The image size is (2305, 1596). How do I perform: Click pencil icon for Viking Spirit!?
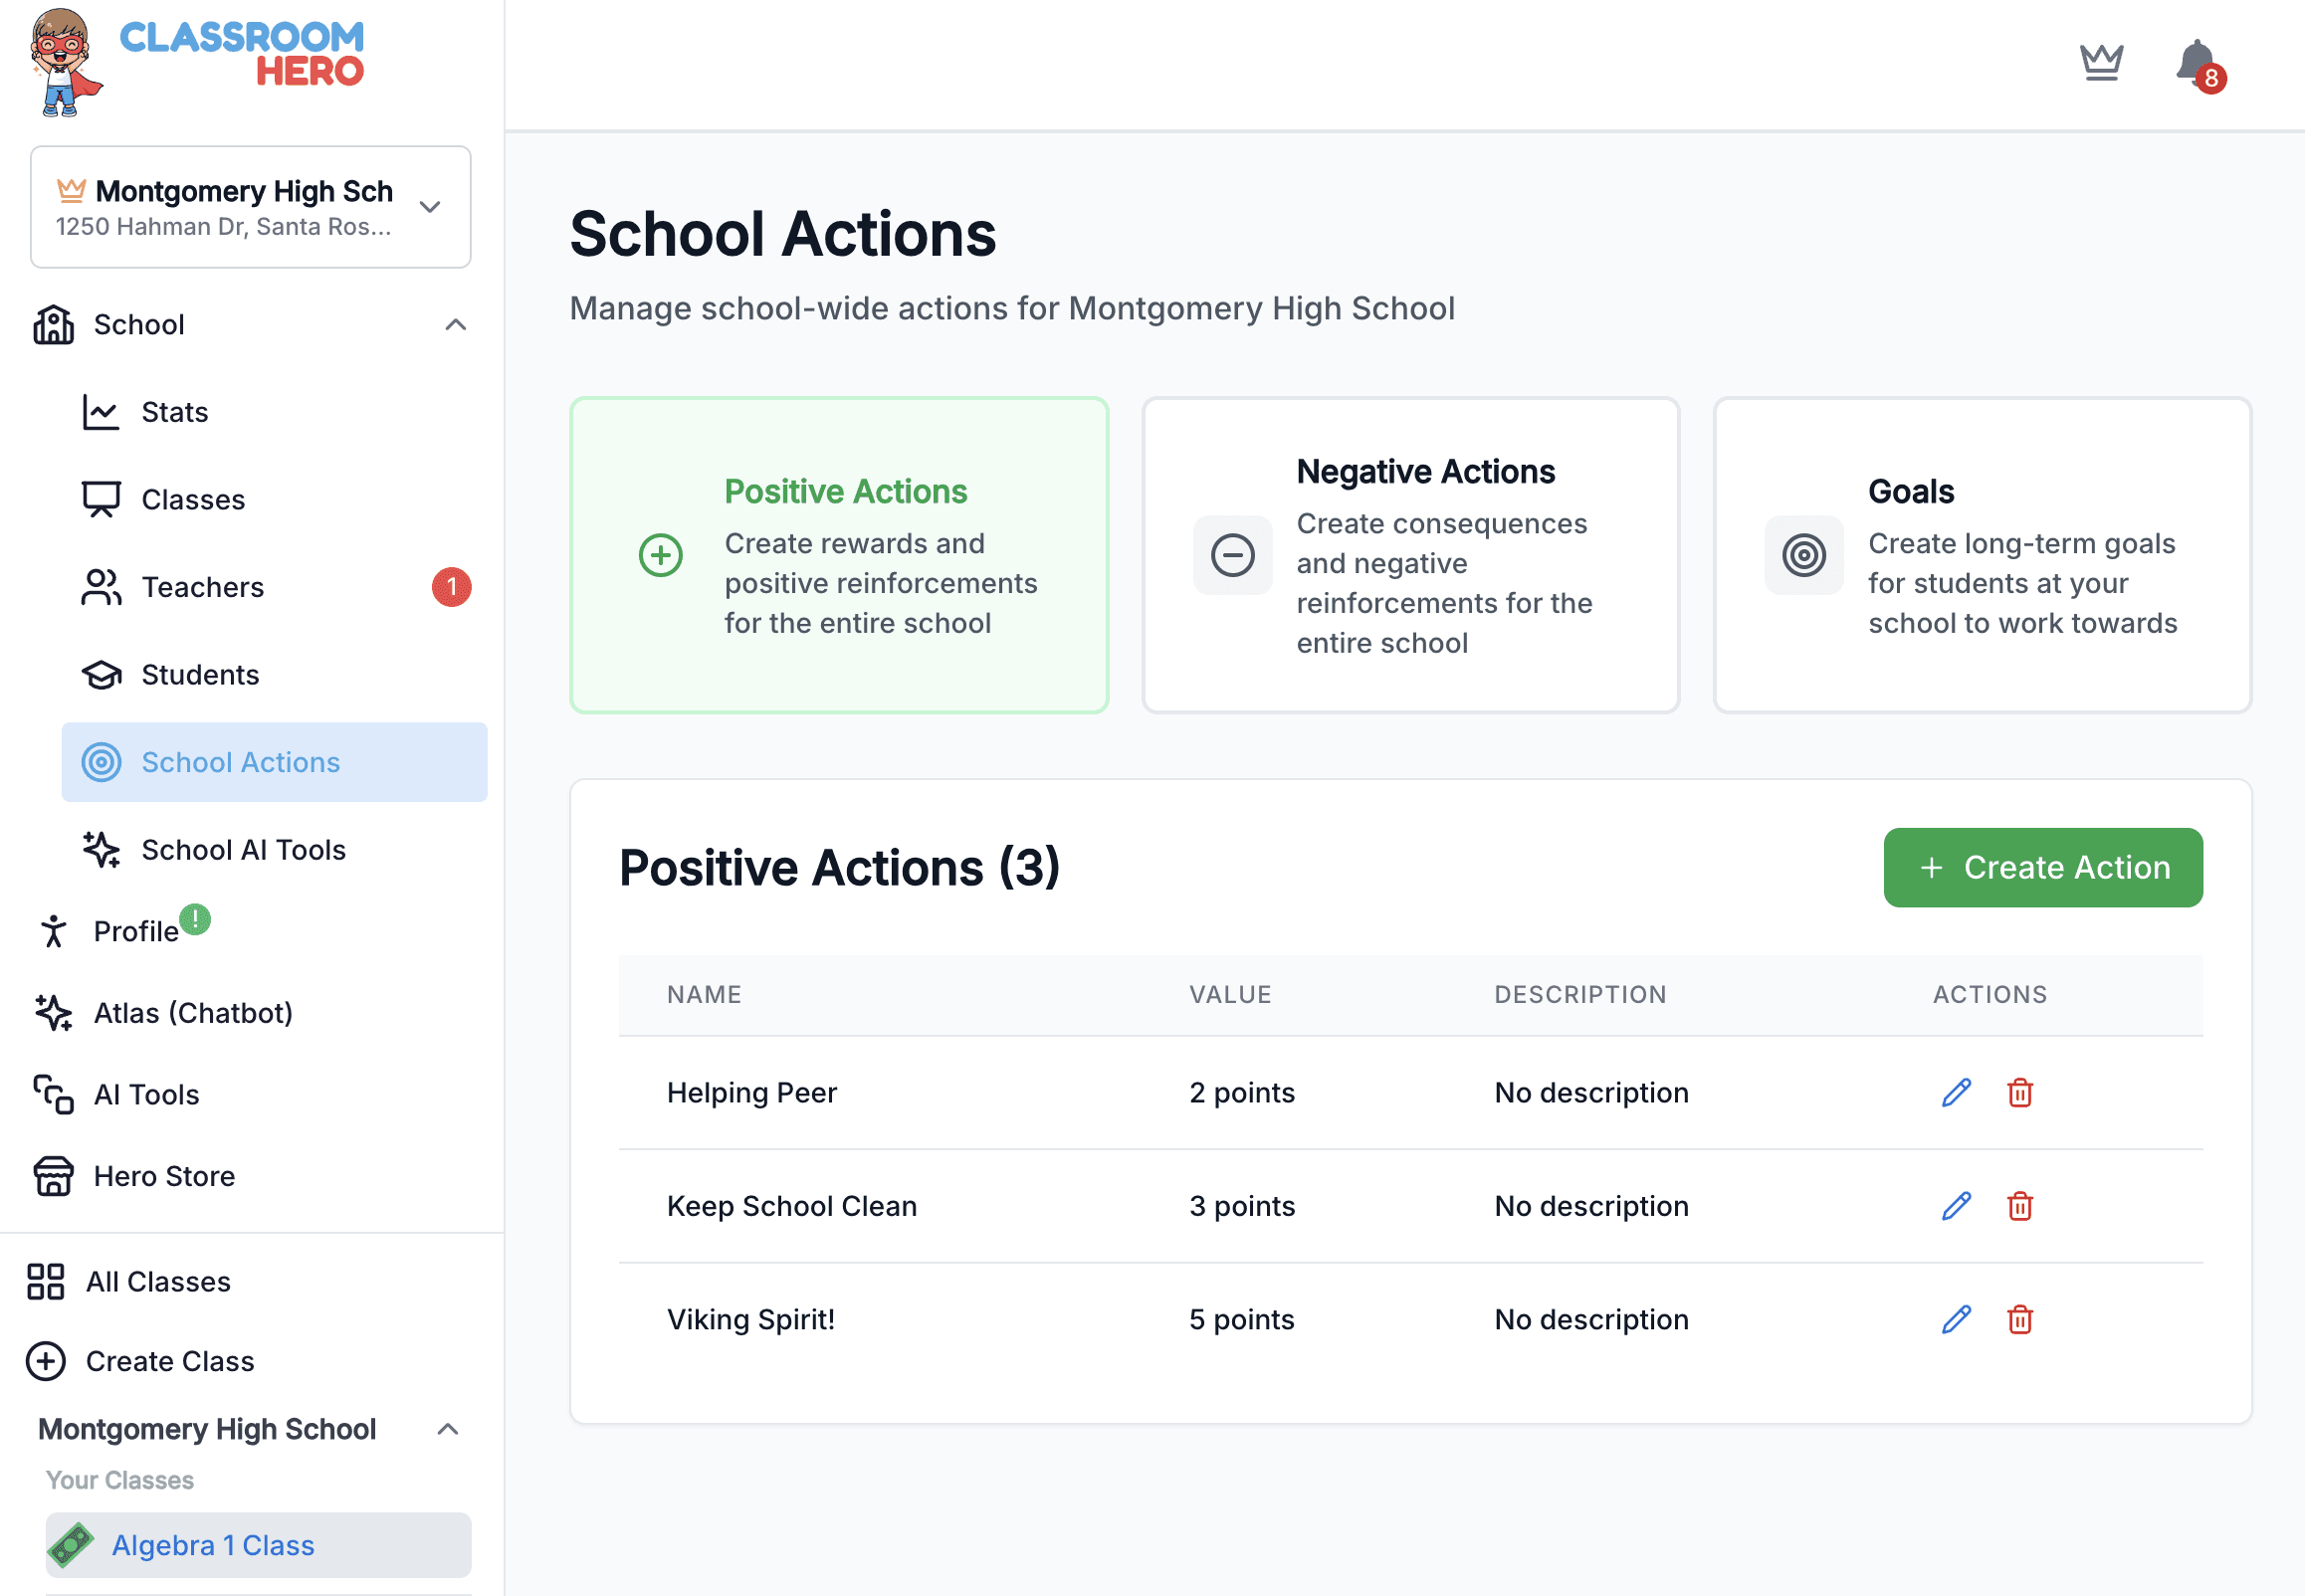click(1955, 1320)
